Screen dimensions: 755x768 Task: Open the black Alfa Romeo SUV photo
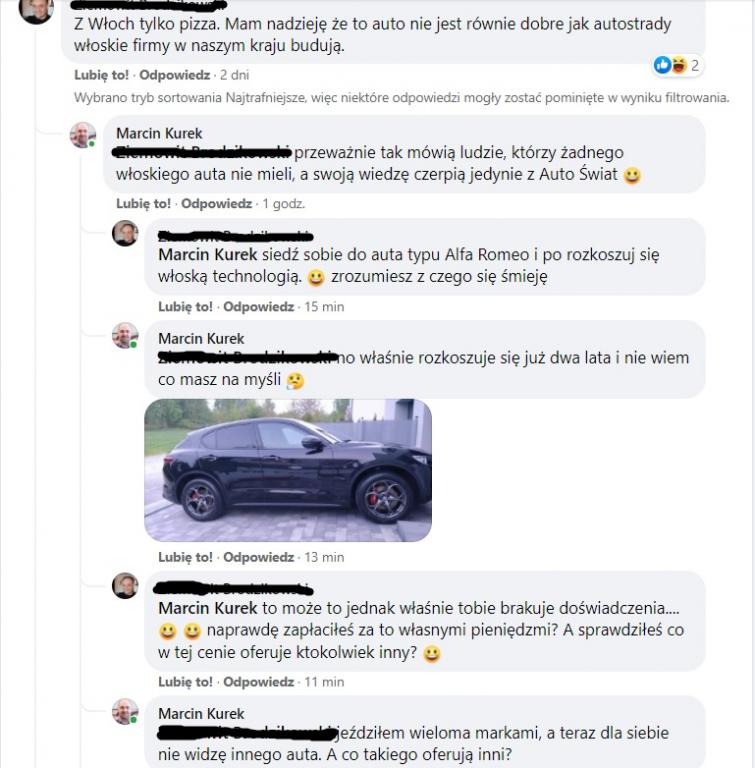click(288, 470)
